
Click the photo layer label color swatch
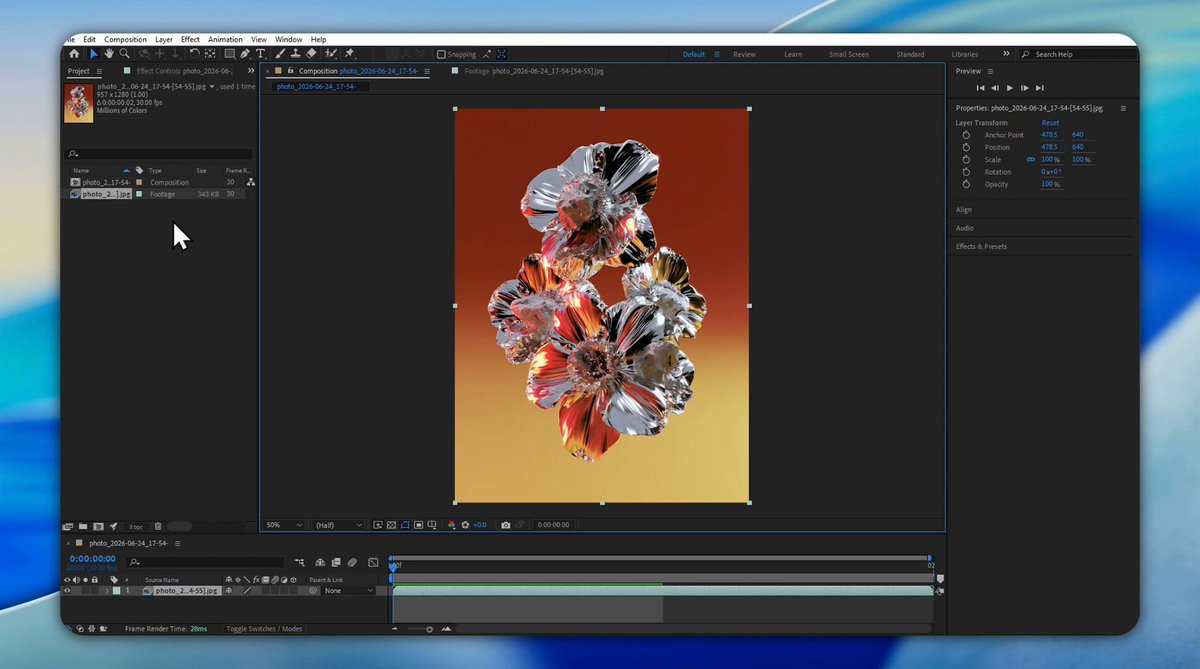pos(116,591)
